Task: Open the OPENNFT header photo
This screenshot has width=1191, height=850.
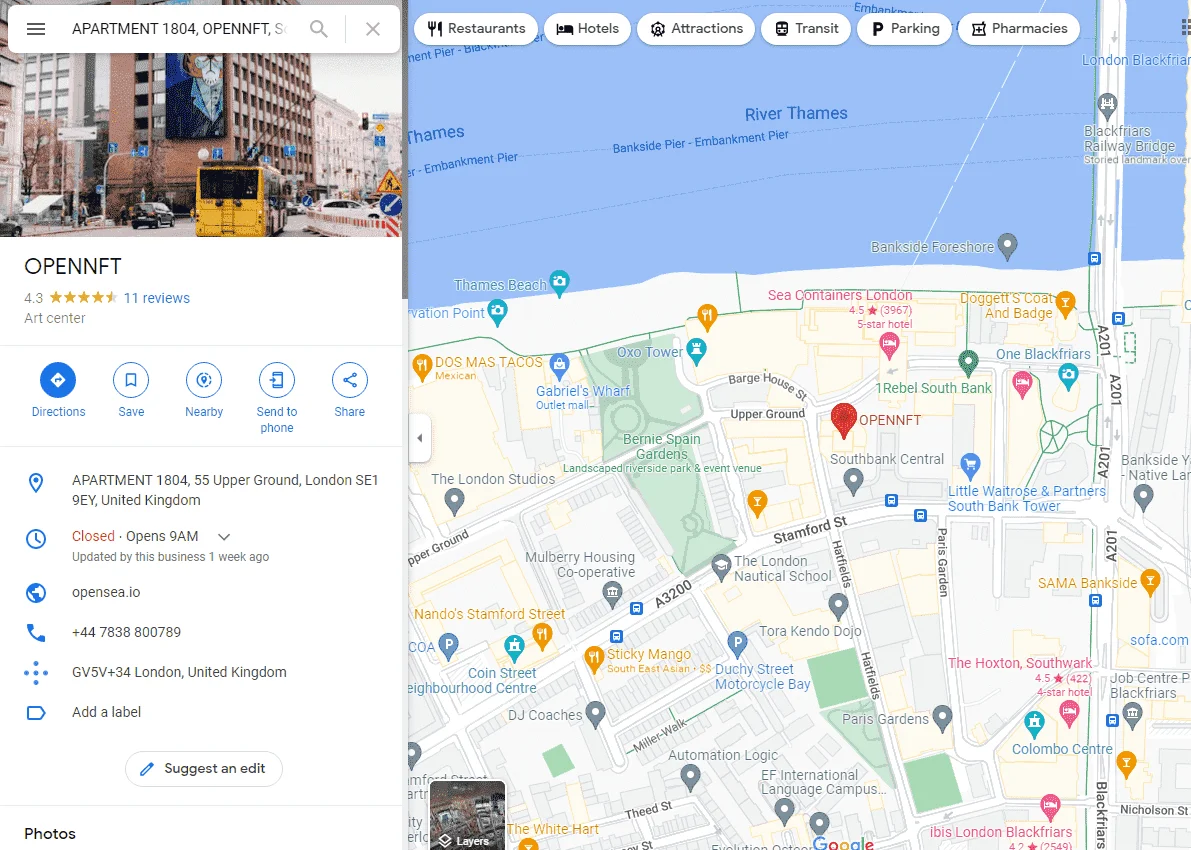Action: click(x=201, y=144)
